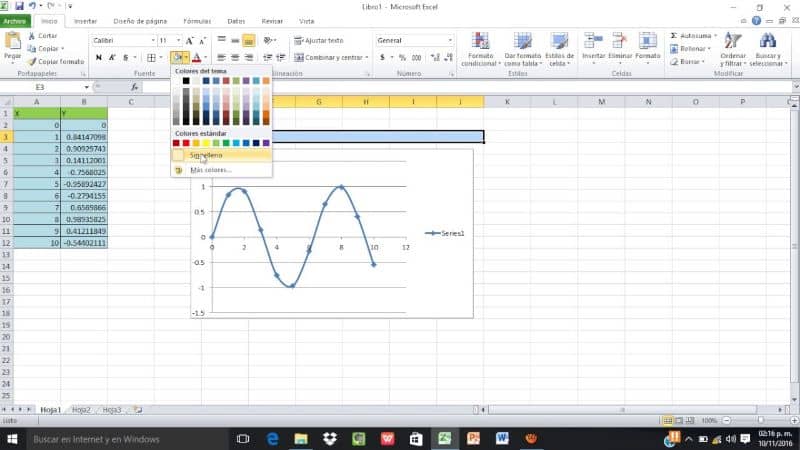Open Dar formato como tabla
Image resolution: width=800 pixels, height=450 pixels.
pos(522,49)
